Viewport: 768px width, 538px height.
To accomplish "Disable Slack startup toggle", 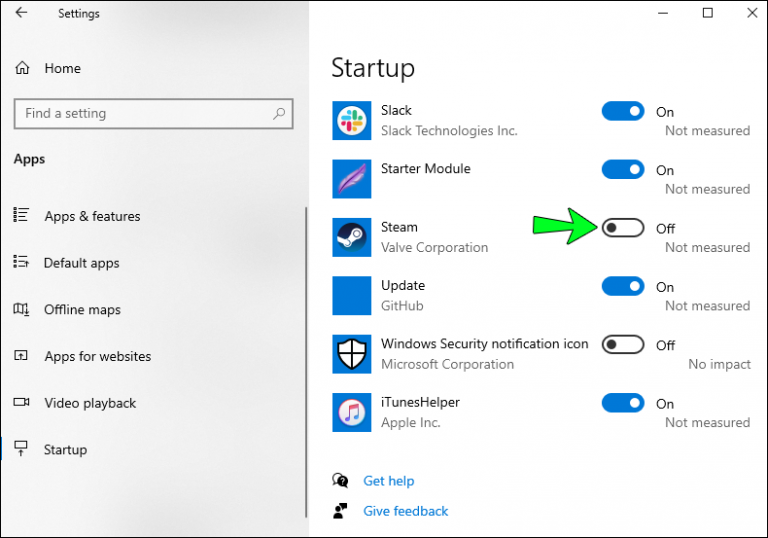I will tap(623, 111).
